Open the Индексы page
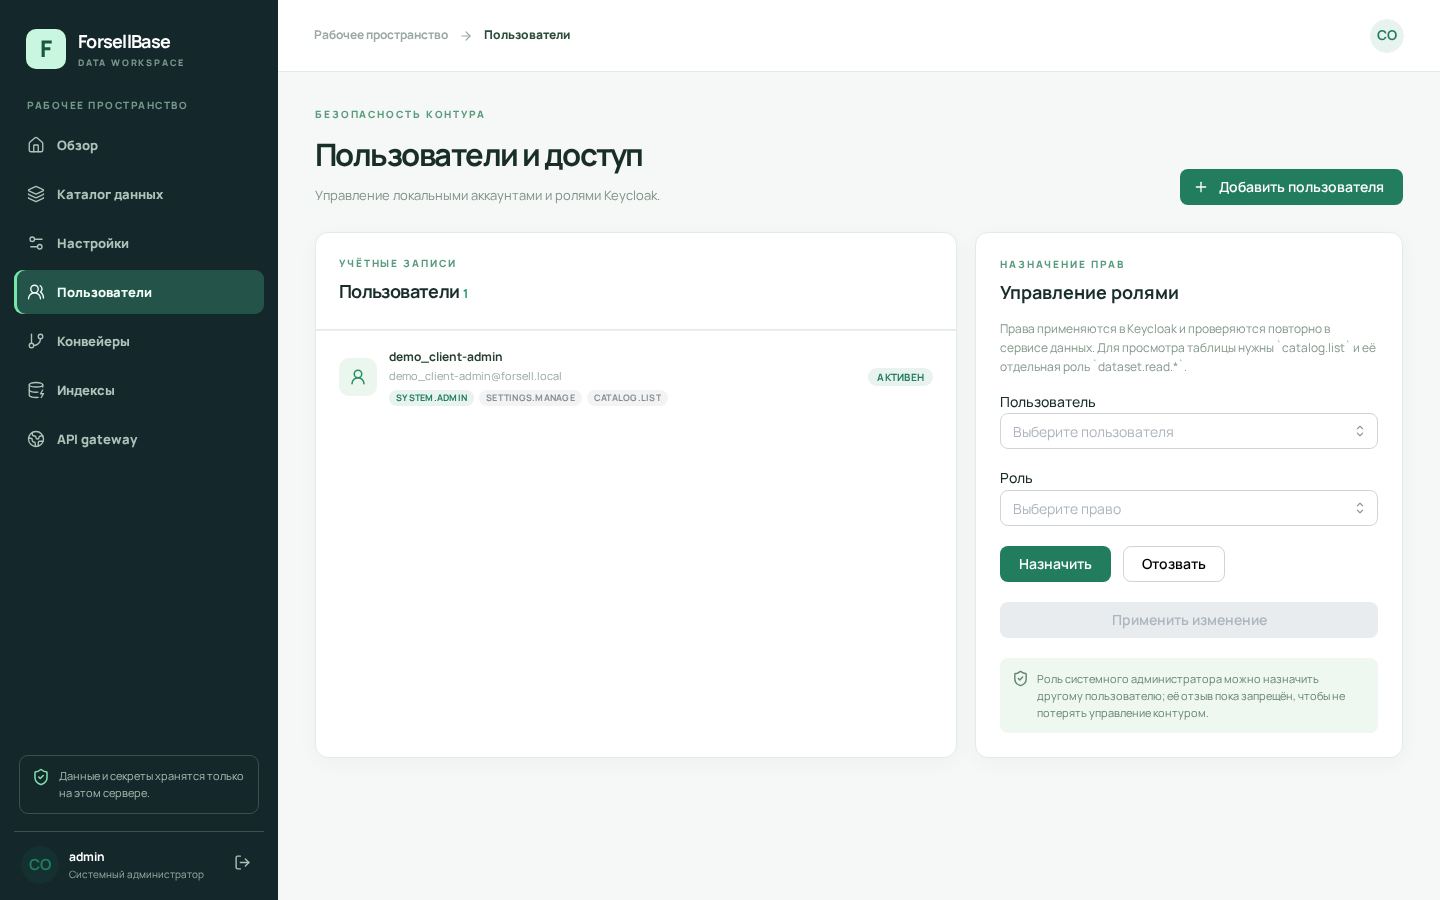This screenshot has width=1440, height=900. pyautogui.click(x=139, y=390)
